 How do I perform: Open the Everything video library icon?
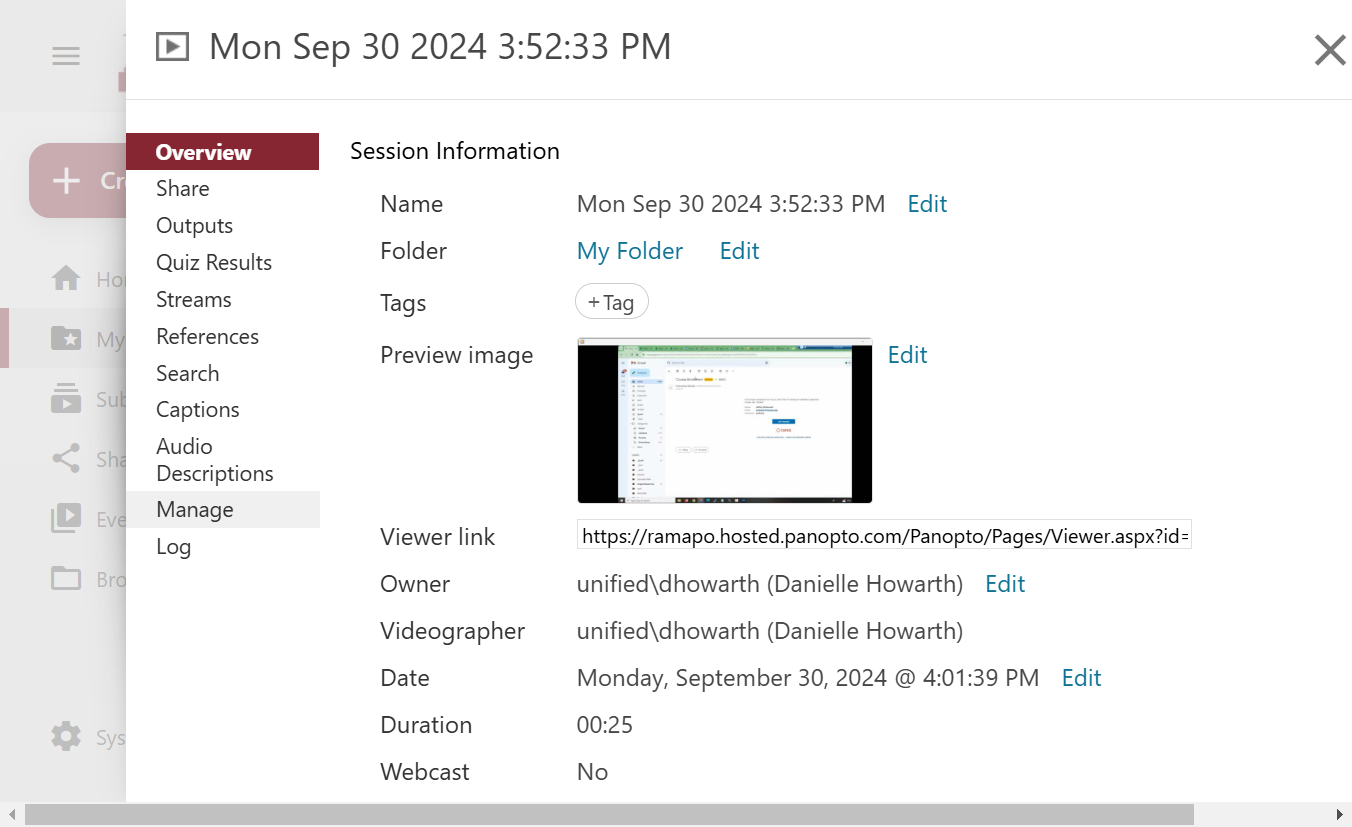pos(66,519)
